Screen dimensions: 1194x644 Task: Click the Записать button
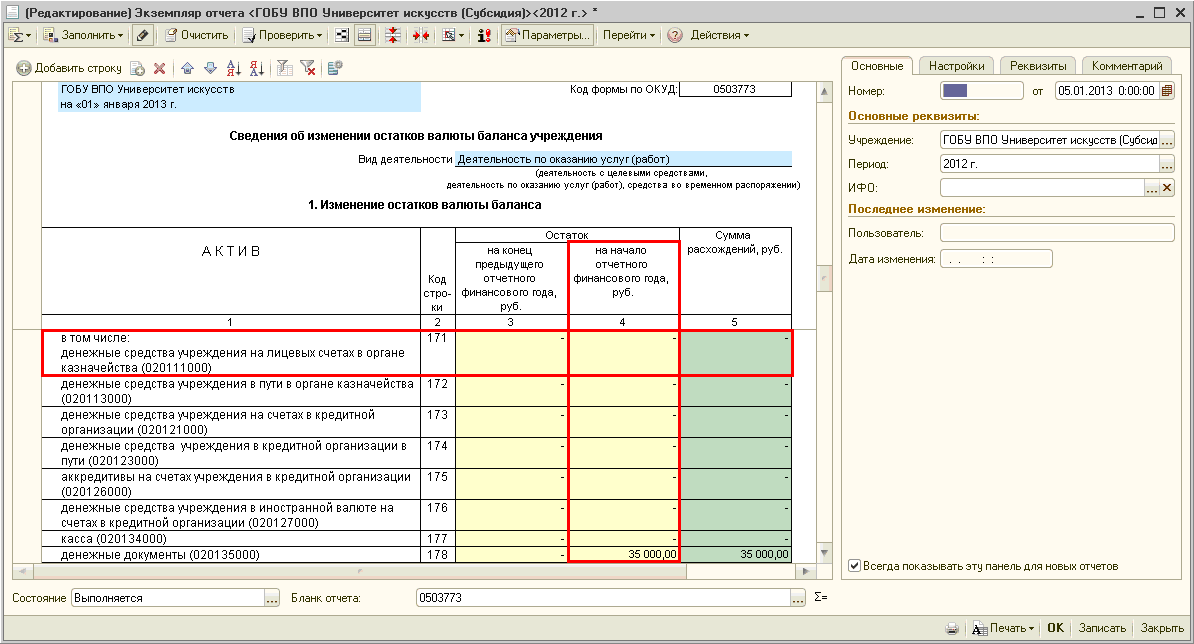point(1101,629)
